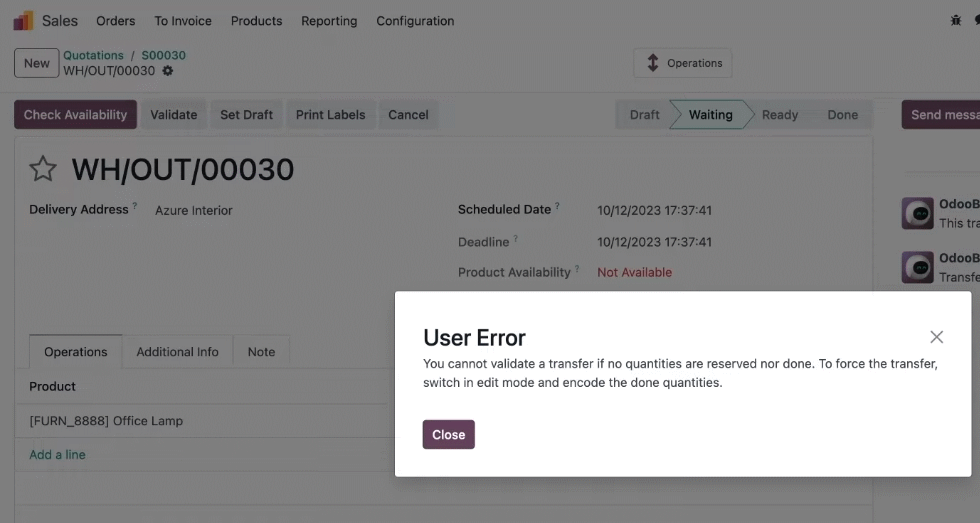Click the Scheduled Date help question mark
The image size is (980, 523).
pos(557,206)
